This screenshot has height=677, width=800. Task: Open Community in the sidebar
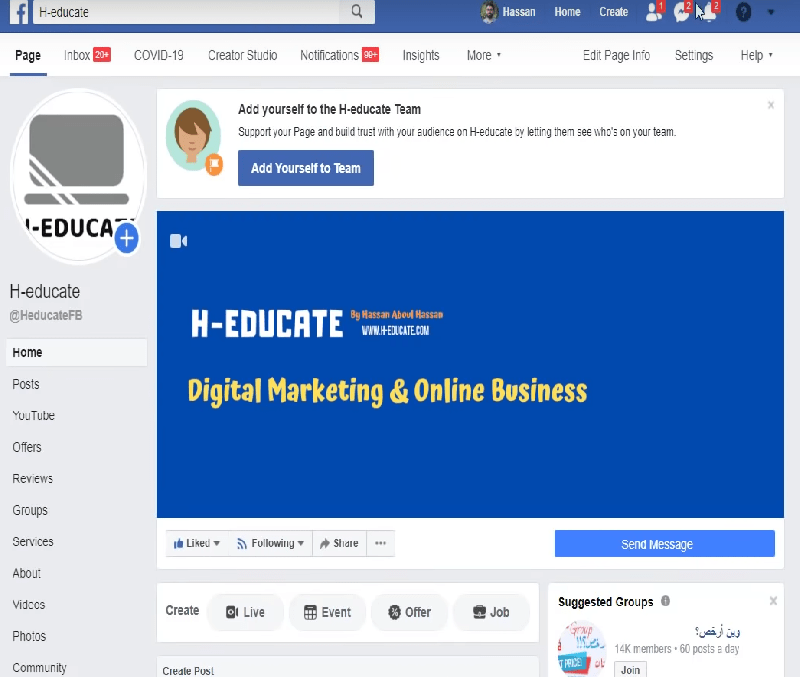(39, 668)
